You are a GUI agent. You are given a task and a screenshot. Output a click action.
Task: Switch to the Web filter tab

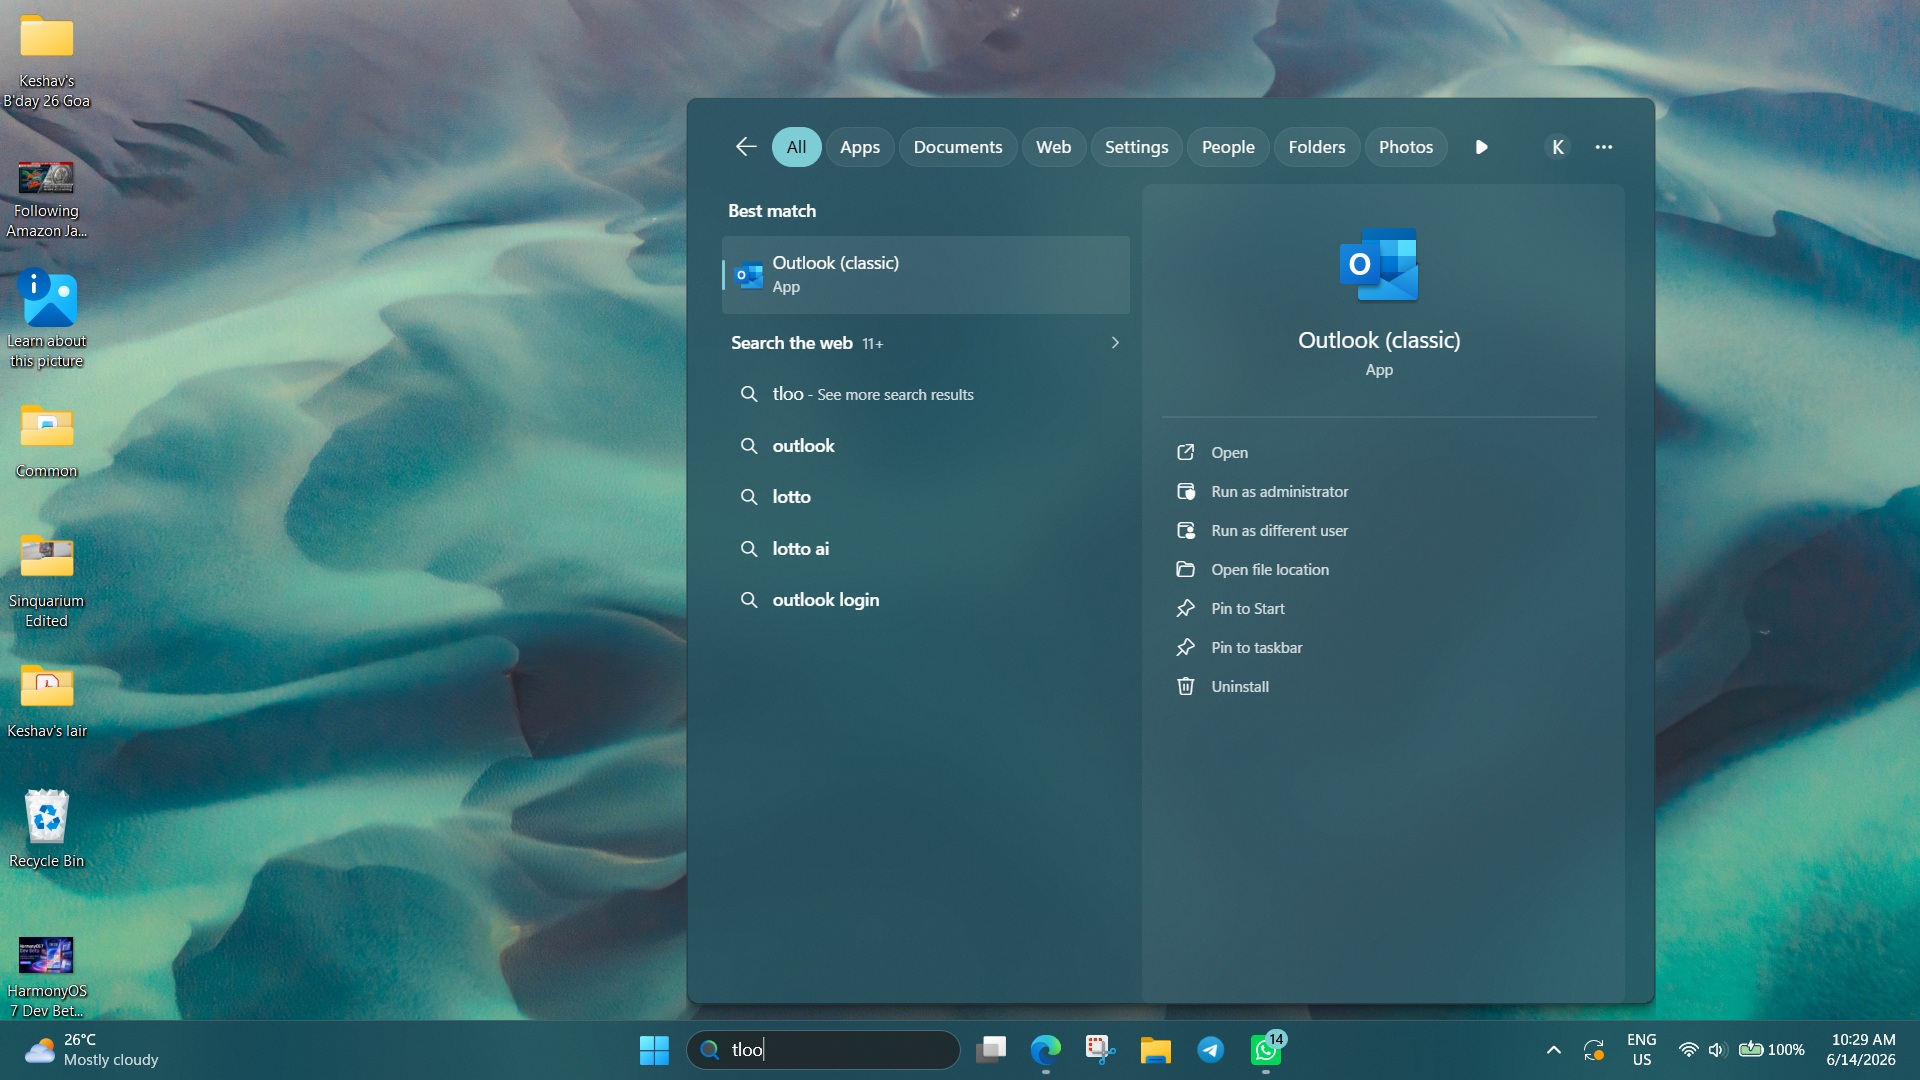pyautogui.click(x=1054, y=147)
